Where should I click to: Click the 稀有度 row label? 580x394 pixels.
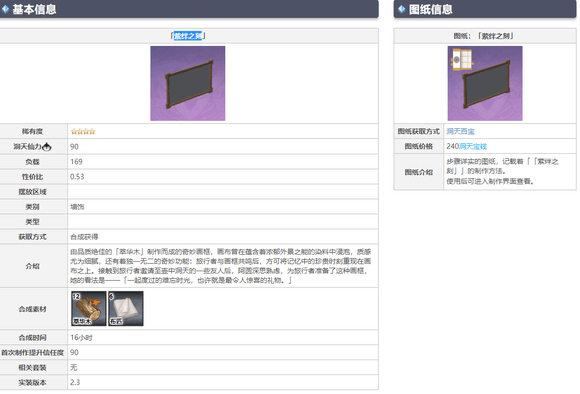coord(33,131)
